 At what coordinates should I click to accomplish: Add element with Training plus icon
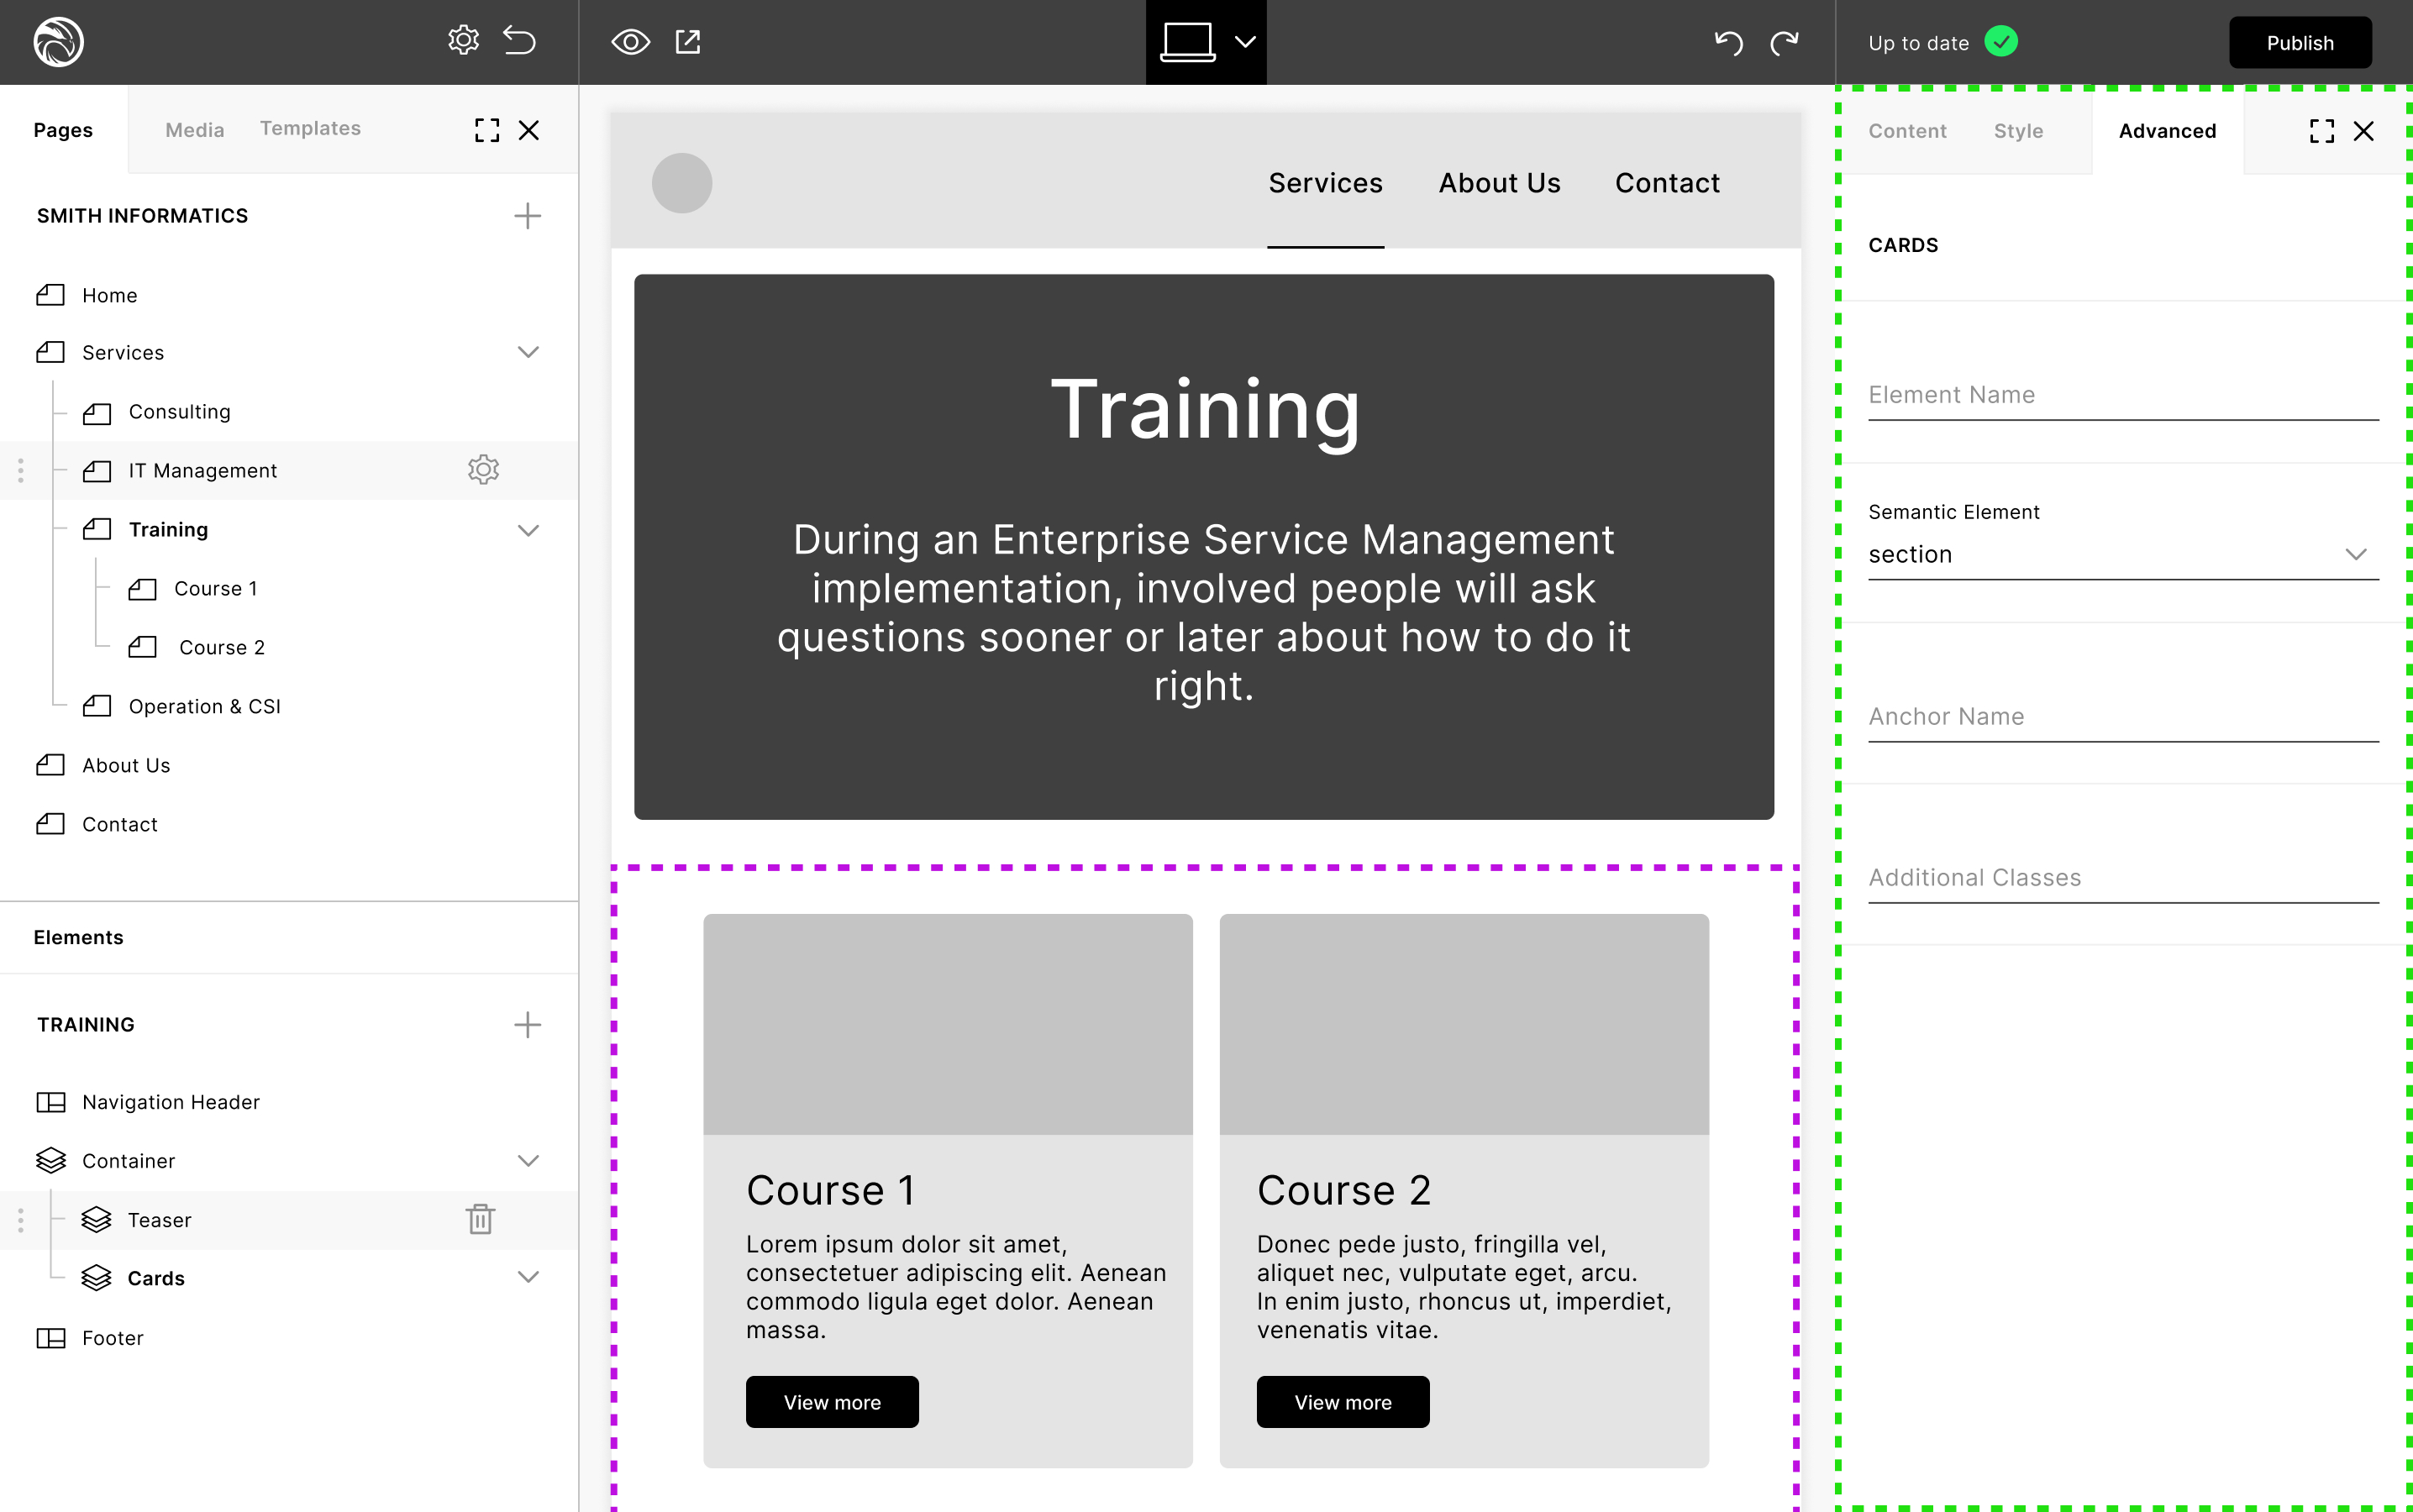[527, 1024]
